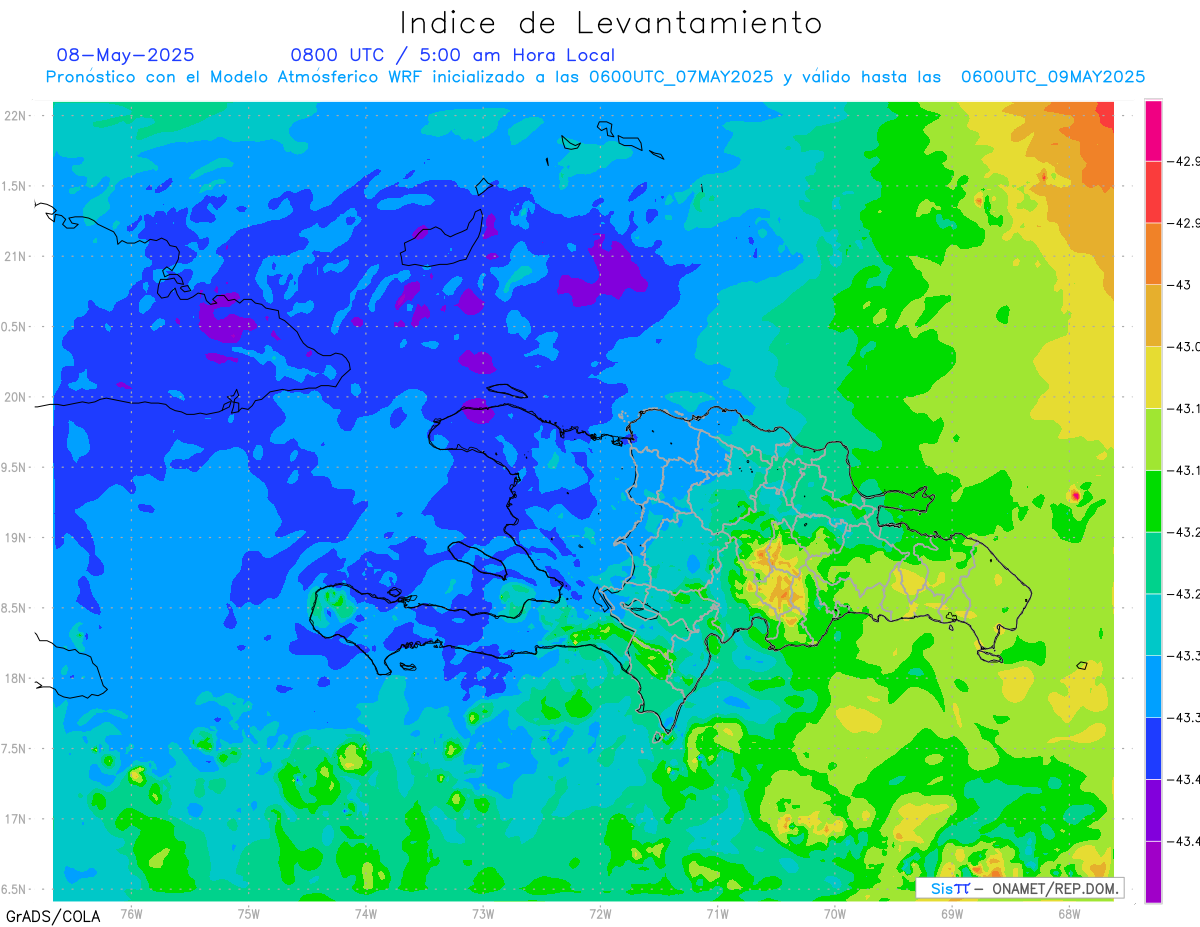The width and height of the screenshot is (1200, 927).
Task: Click the '0800 UTC / 5:00 am Hora Local' label
Action: (x=453, y=55)
